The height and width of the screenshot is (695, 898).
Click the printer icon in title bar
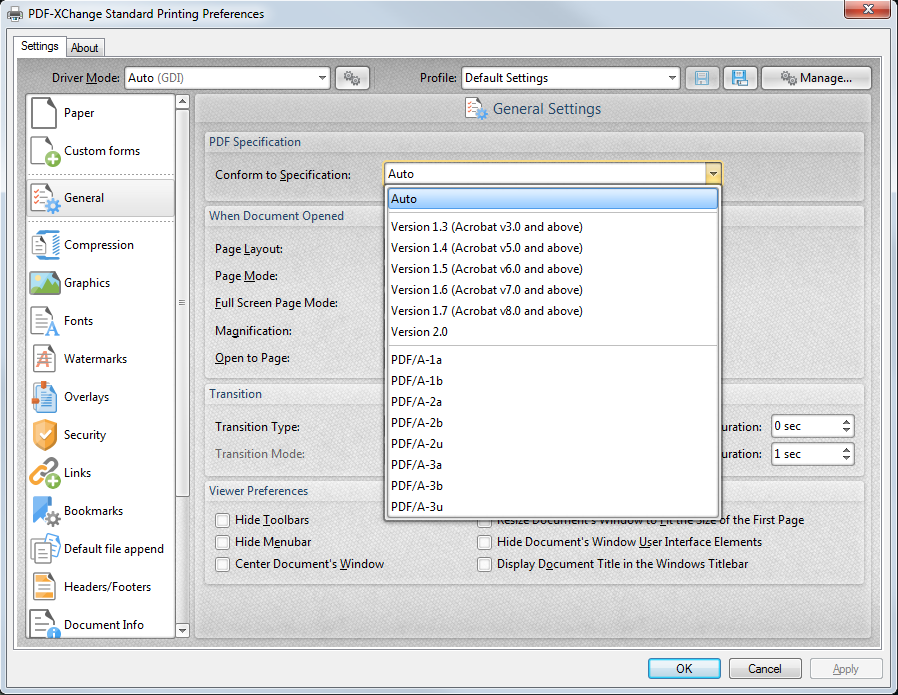coord(15,13)
